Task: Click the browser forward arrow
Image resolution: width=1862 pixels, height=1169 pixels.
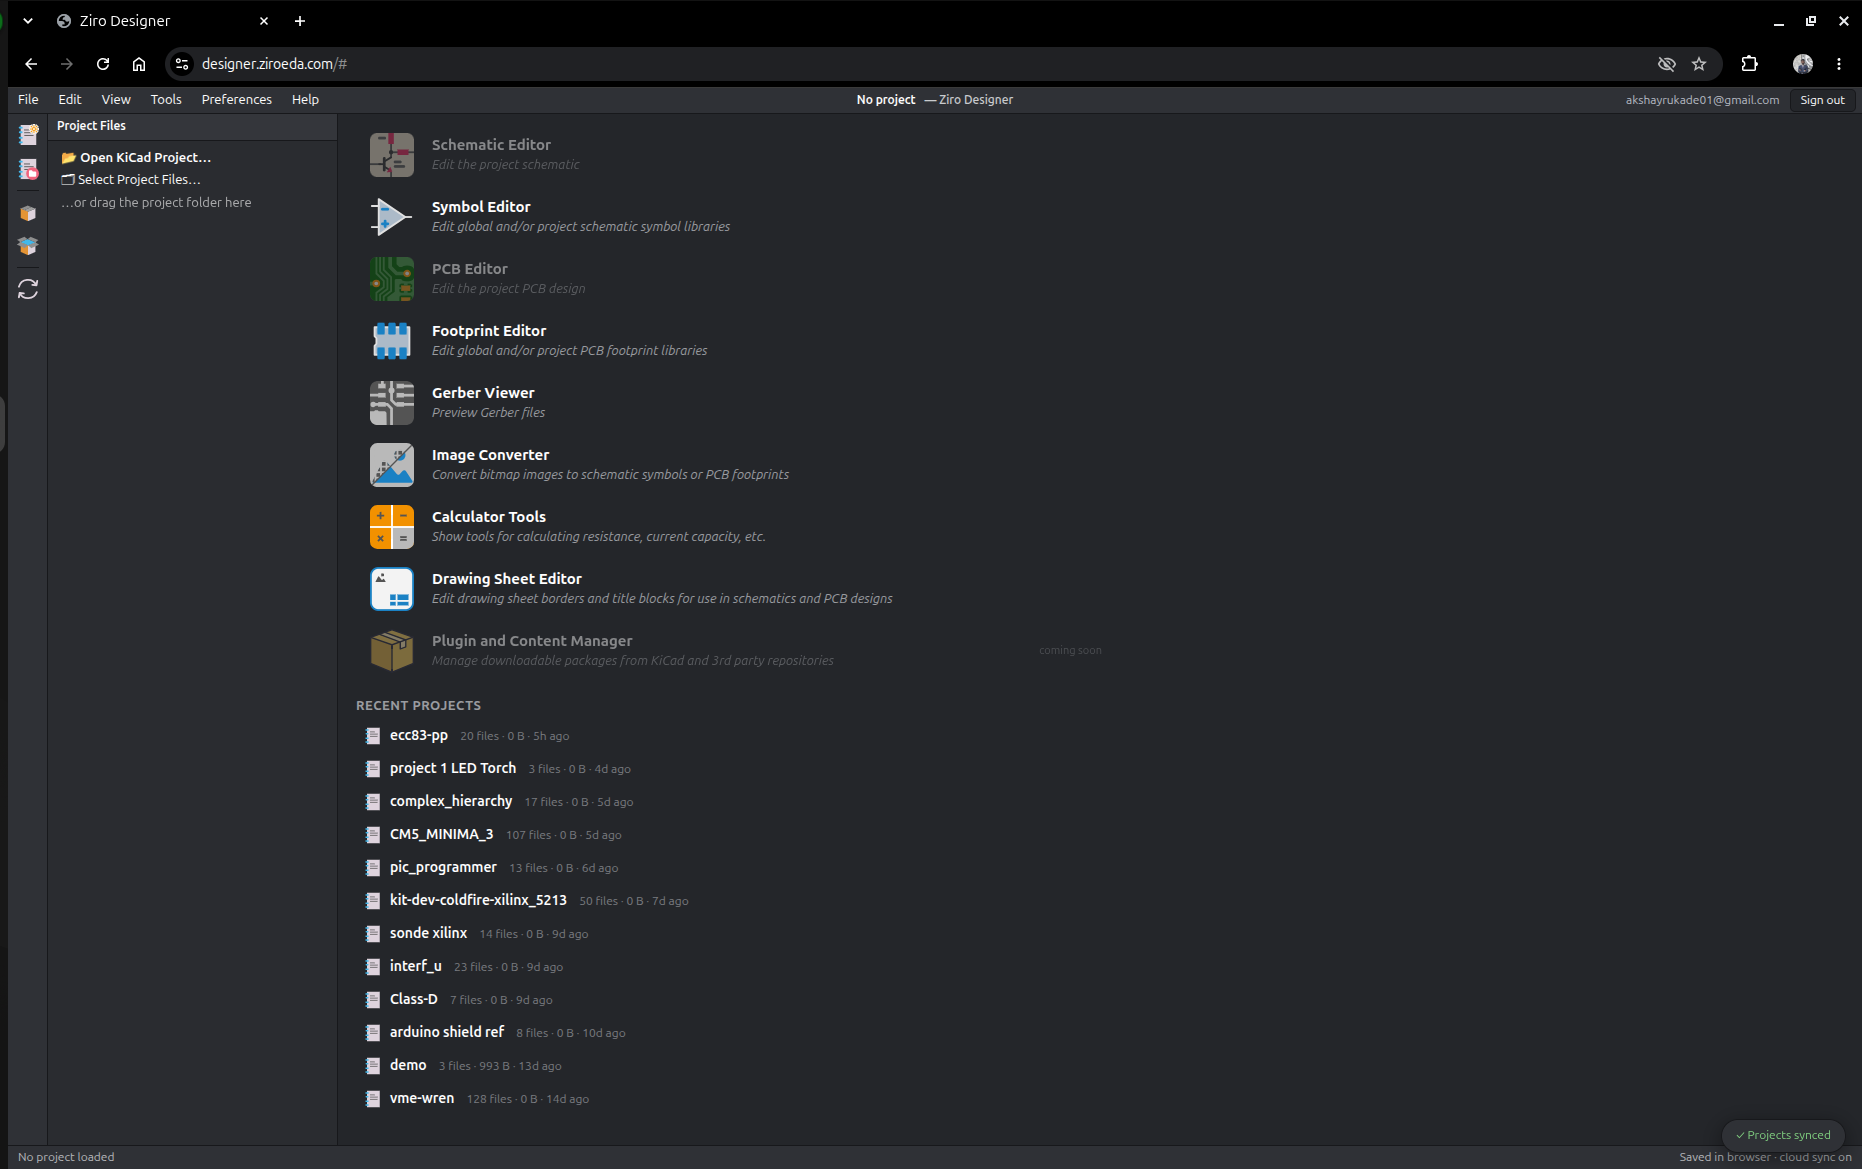Action: coord(67,64)
